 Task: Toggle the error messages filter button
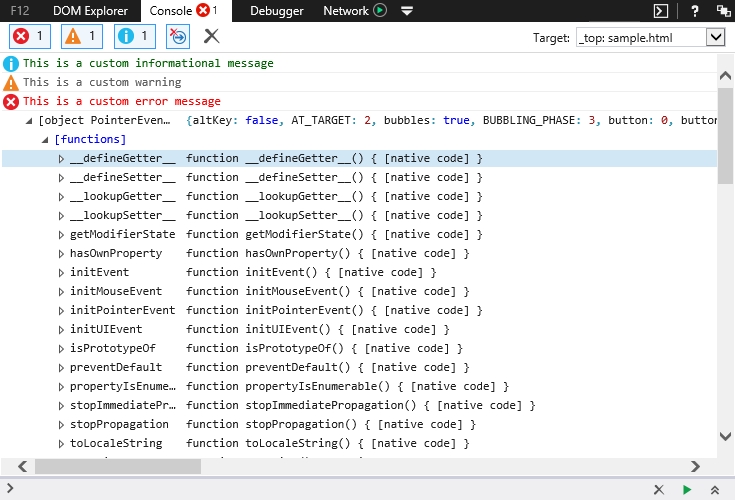30,36
